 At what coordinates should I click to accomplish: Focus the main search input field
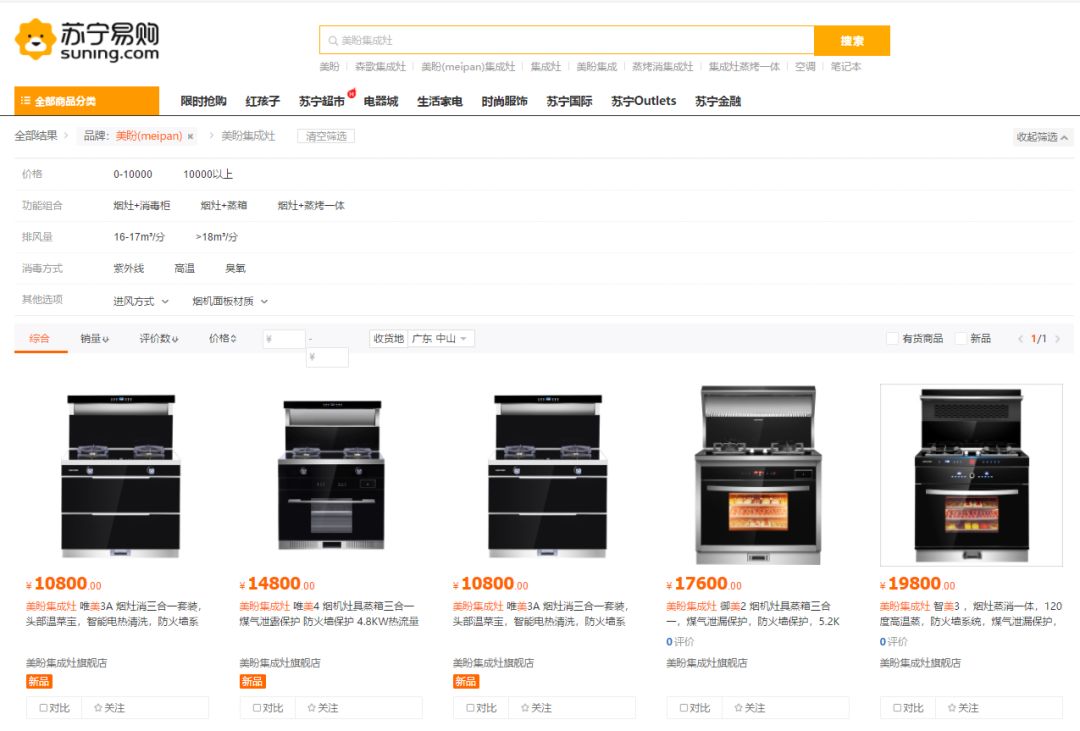pyautogui.click(x=567, y=41)
